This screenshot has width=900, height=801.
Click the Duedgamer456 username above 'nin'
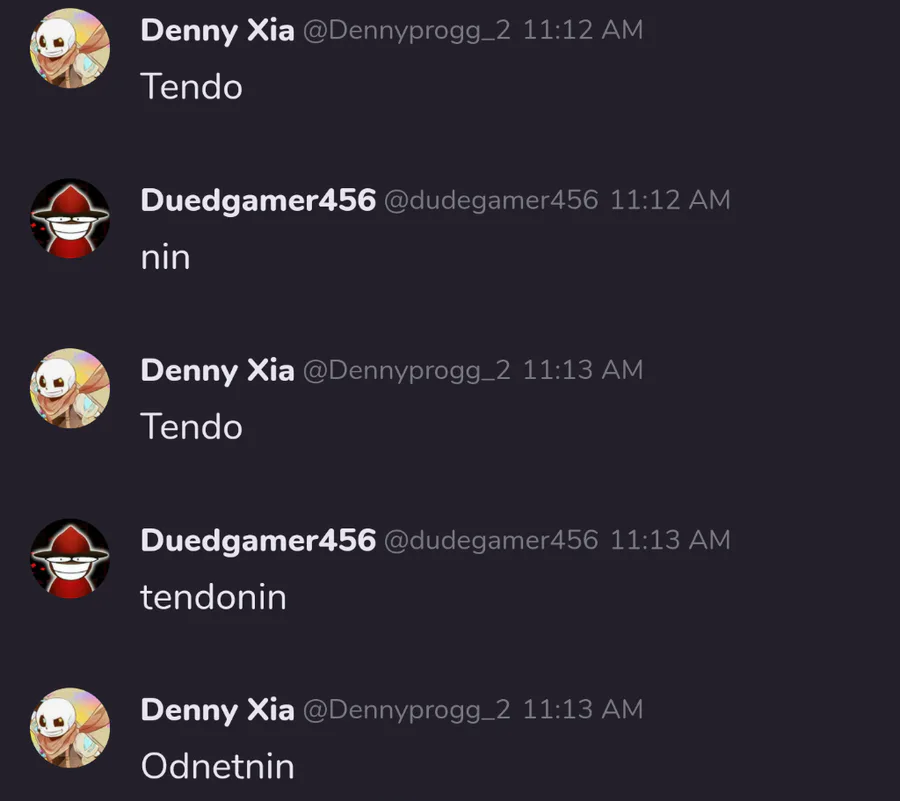tap(258, 200)
